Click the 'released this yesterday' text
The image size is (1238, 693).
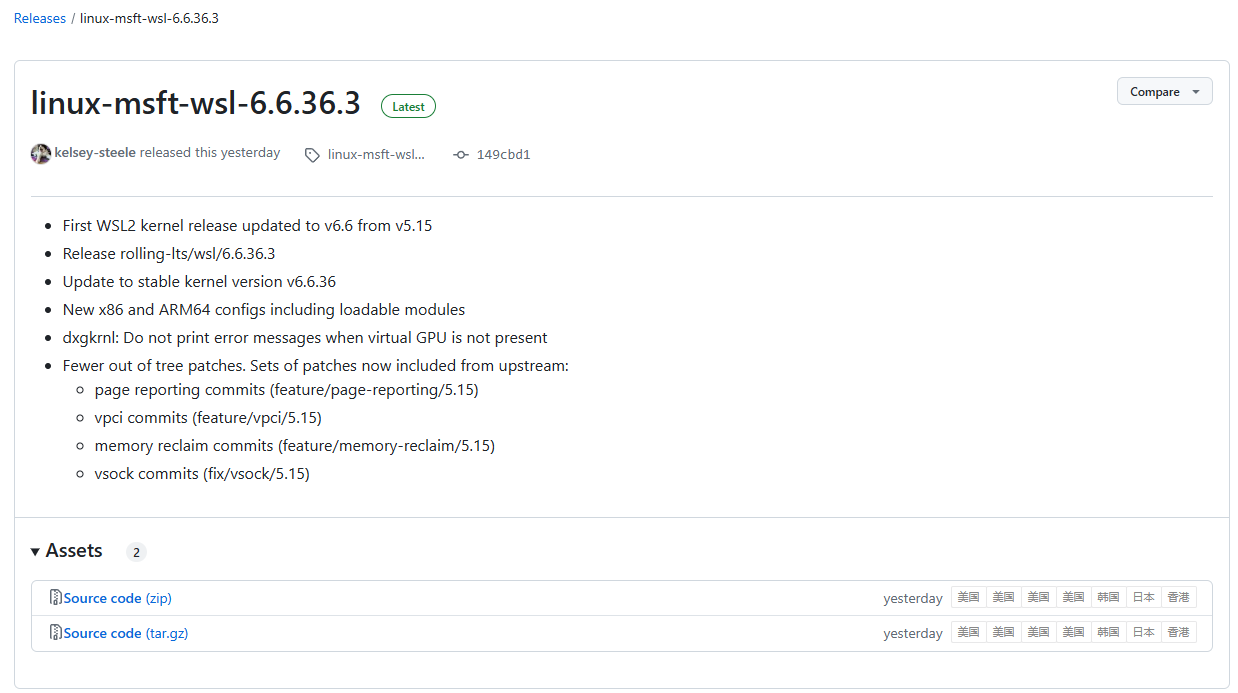210,153
